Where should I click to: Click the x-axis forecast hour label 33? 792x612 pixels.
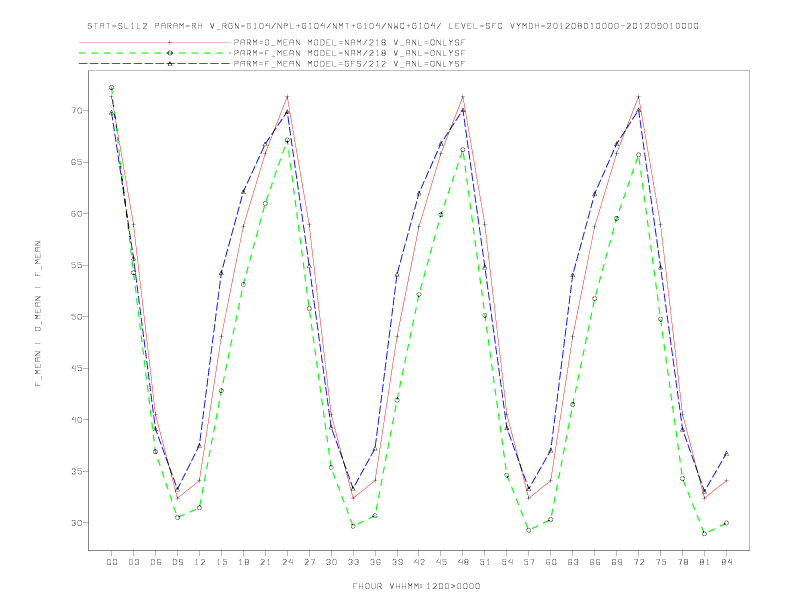(x=353, y=562)
